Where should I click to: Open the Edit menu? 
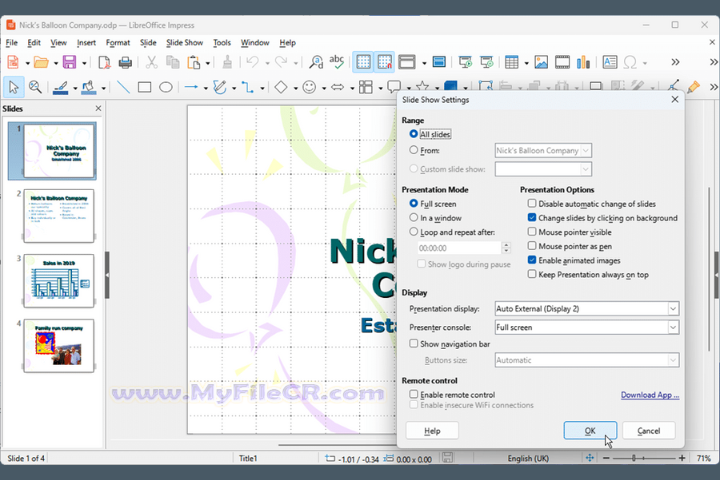tap(34, 43)
